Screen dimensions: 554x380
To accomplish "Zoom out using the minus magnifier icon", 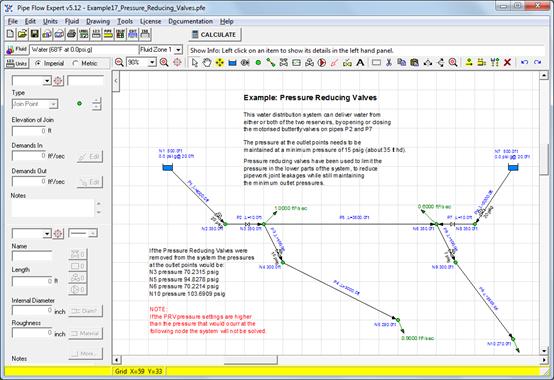I will click(119, 63).
